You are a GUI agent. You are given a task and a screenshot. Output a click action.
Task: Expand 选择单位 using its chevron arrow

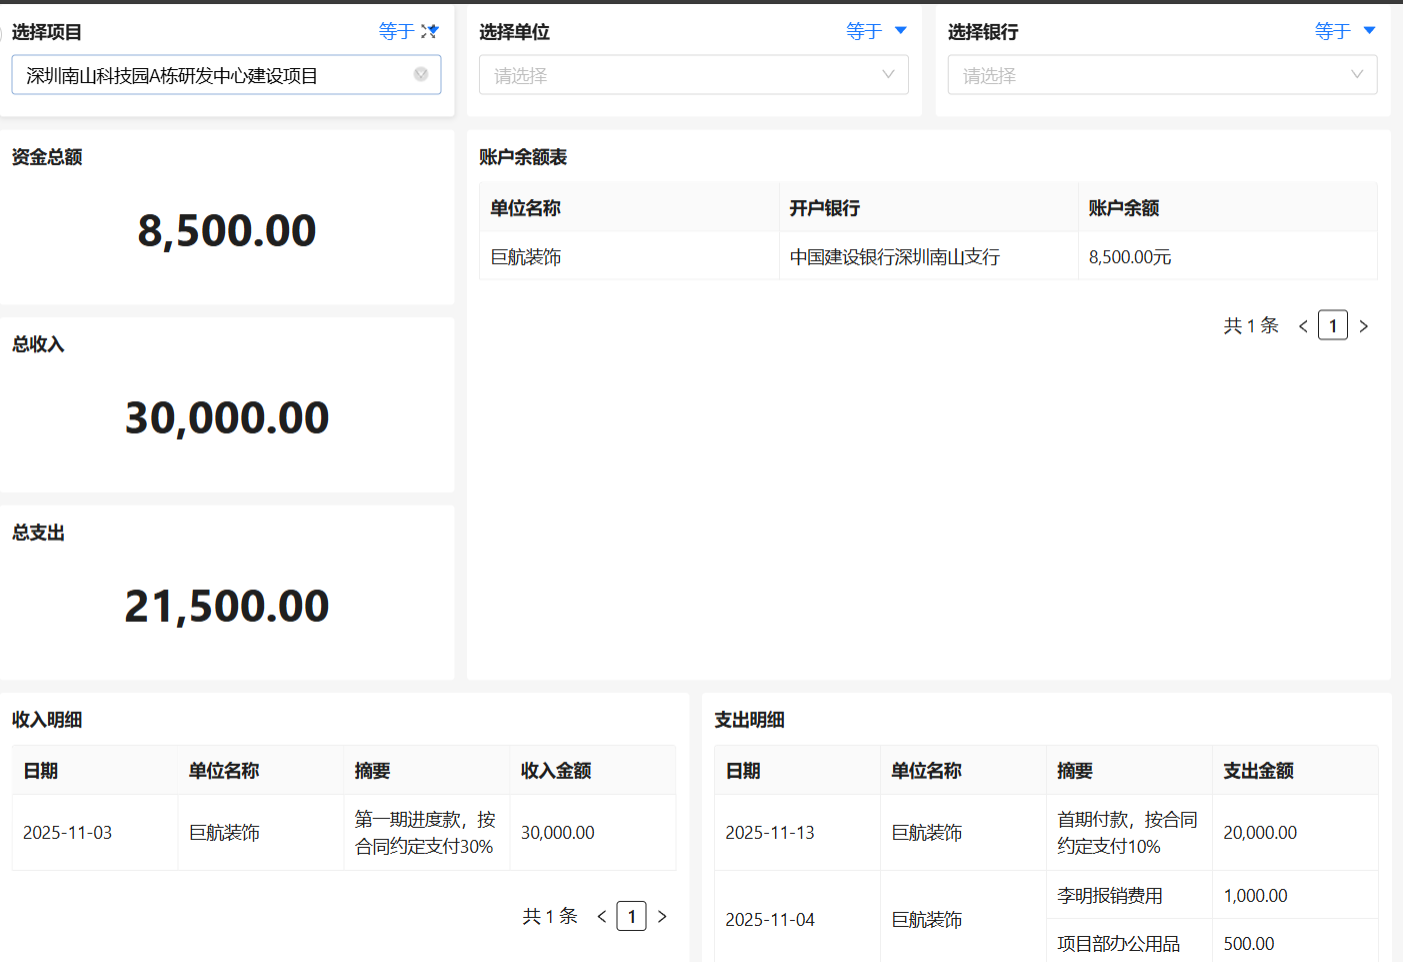(888, 75)
